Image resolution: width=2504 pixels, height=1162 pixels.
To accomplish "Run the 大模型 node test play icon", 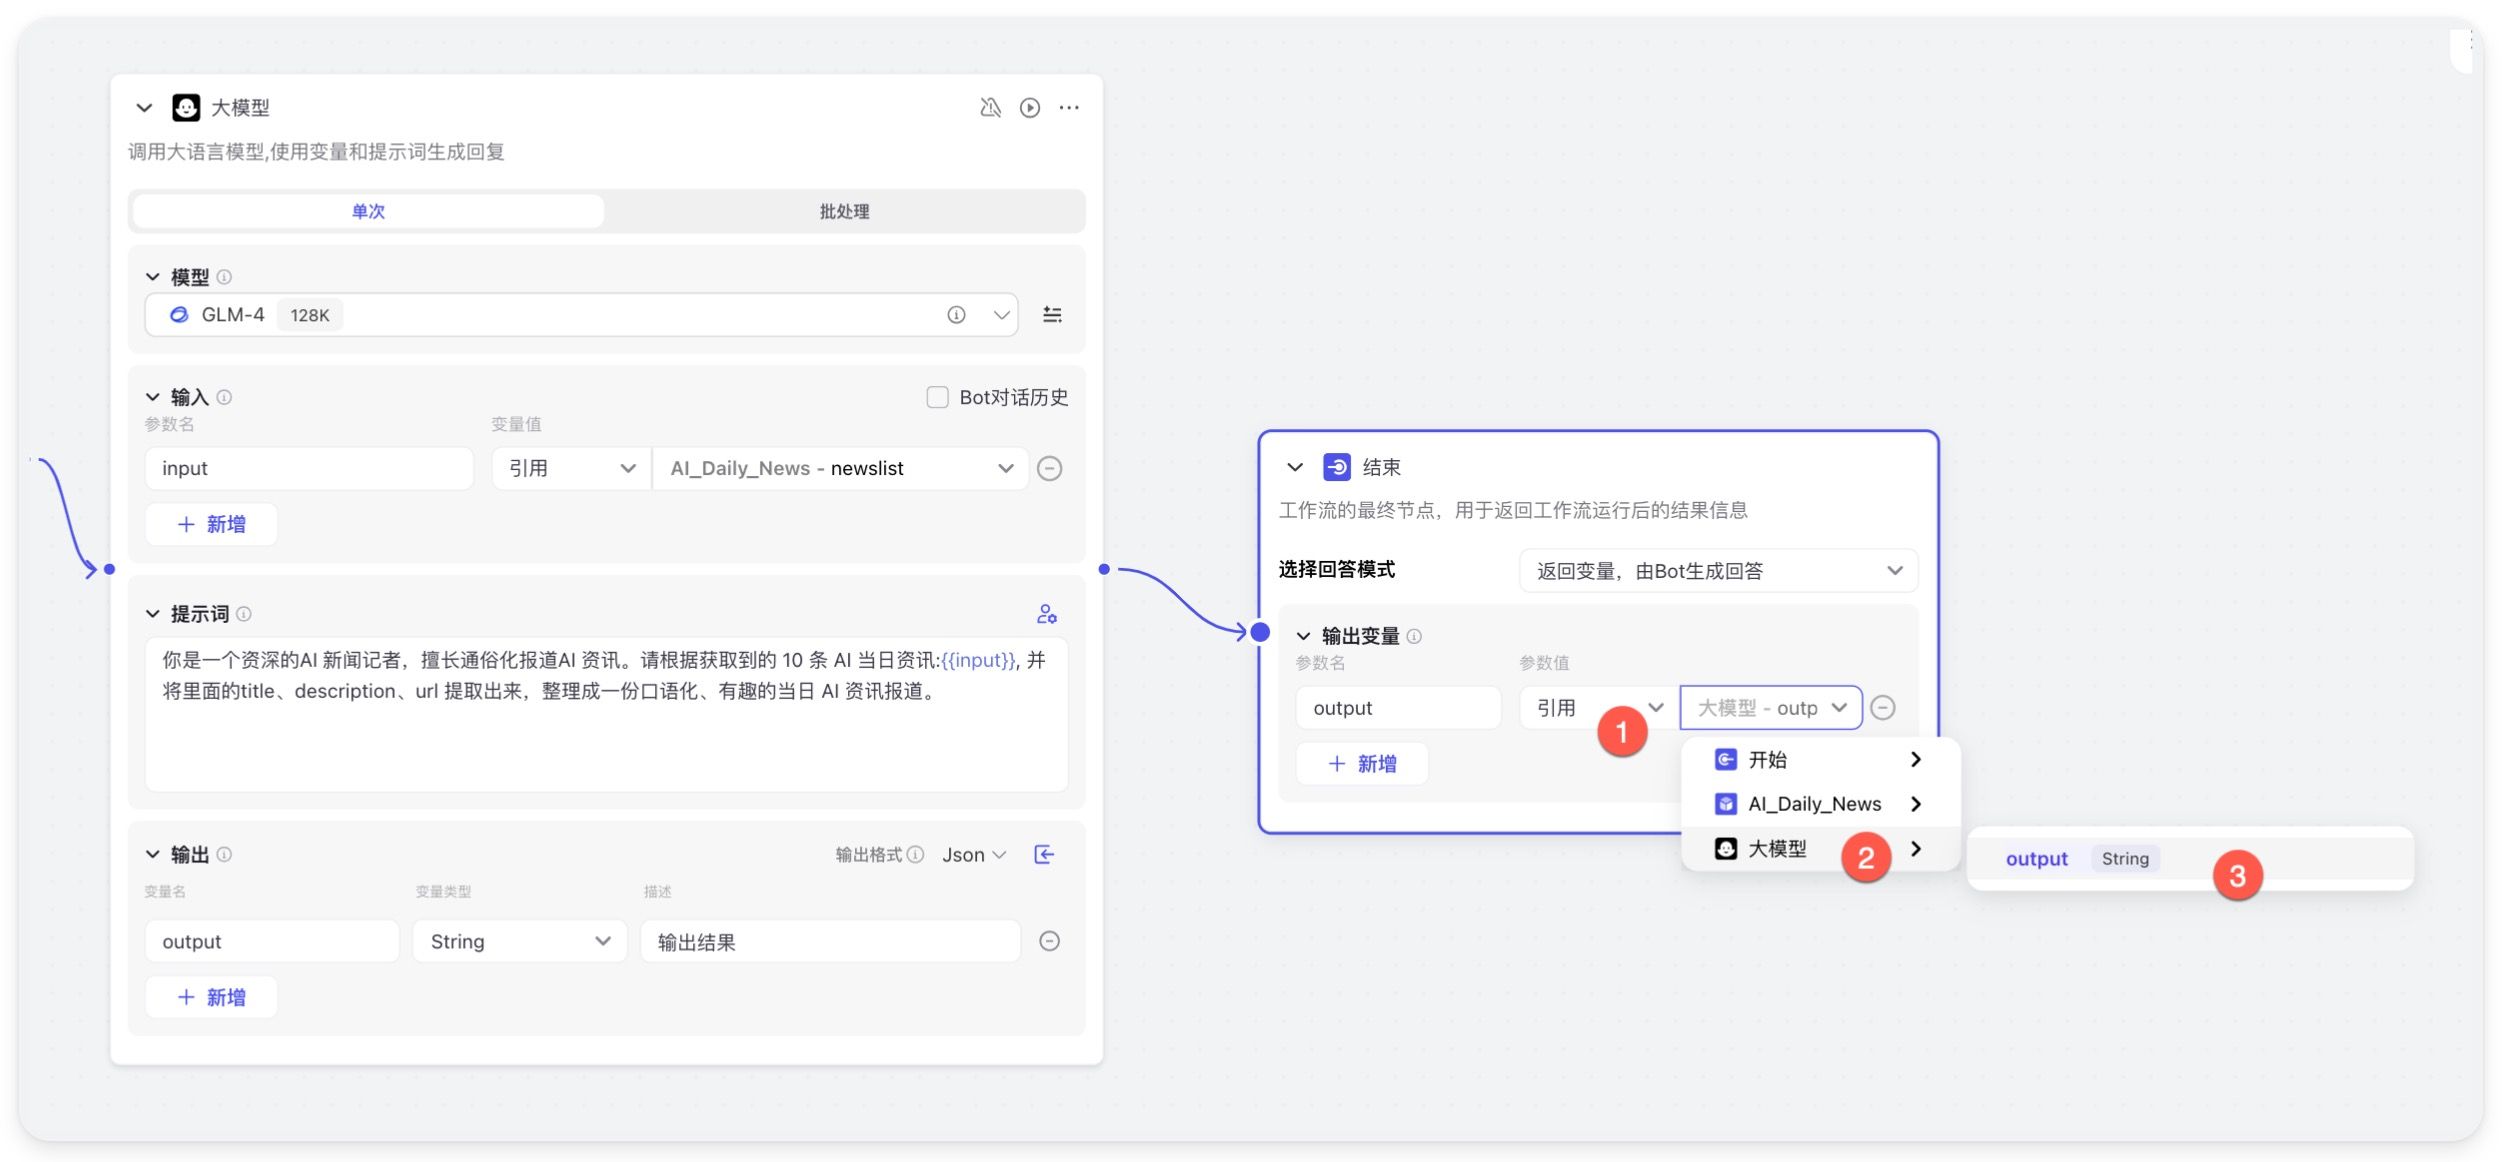I will pyautogui.click(x=1029, y=108).
